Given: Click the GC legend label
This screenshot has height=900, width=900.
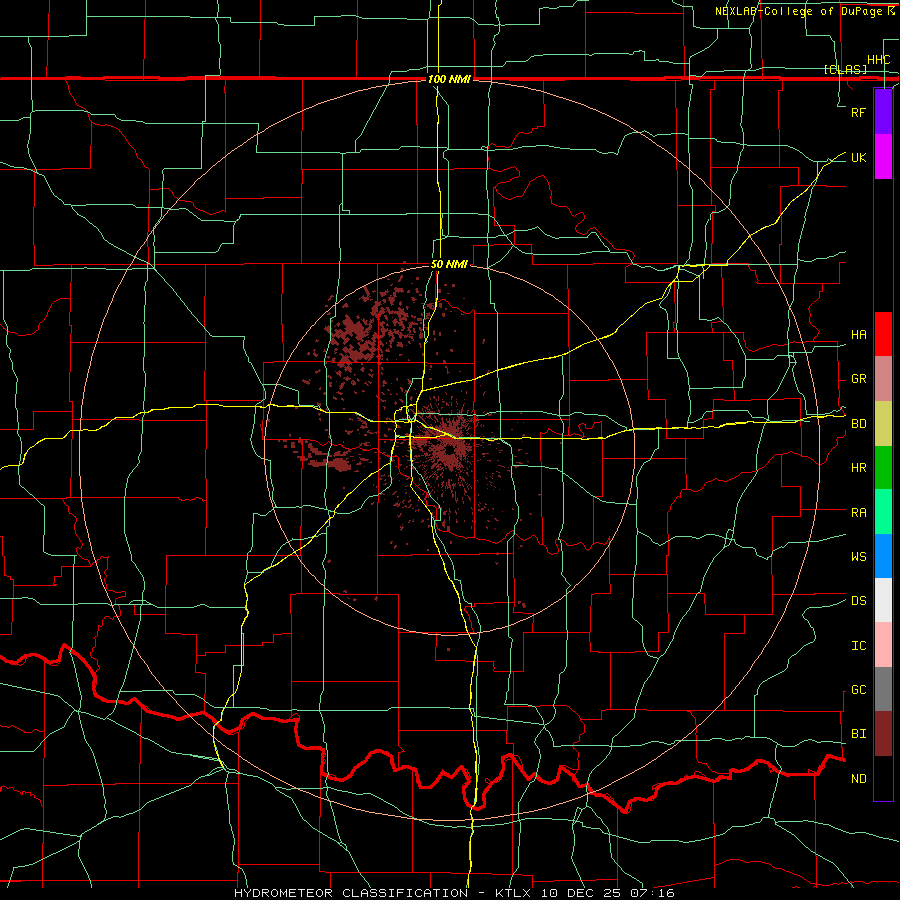Looking at the screenshot, I should pyautogui.click(x=858, y=690).
